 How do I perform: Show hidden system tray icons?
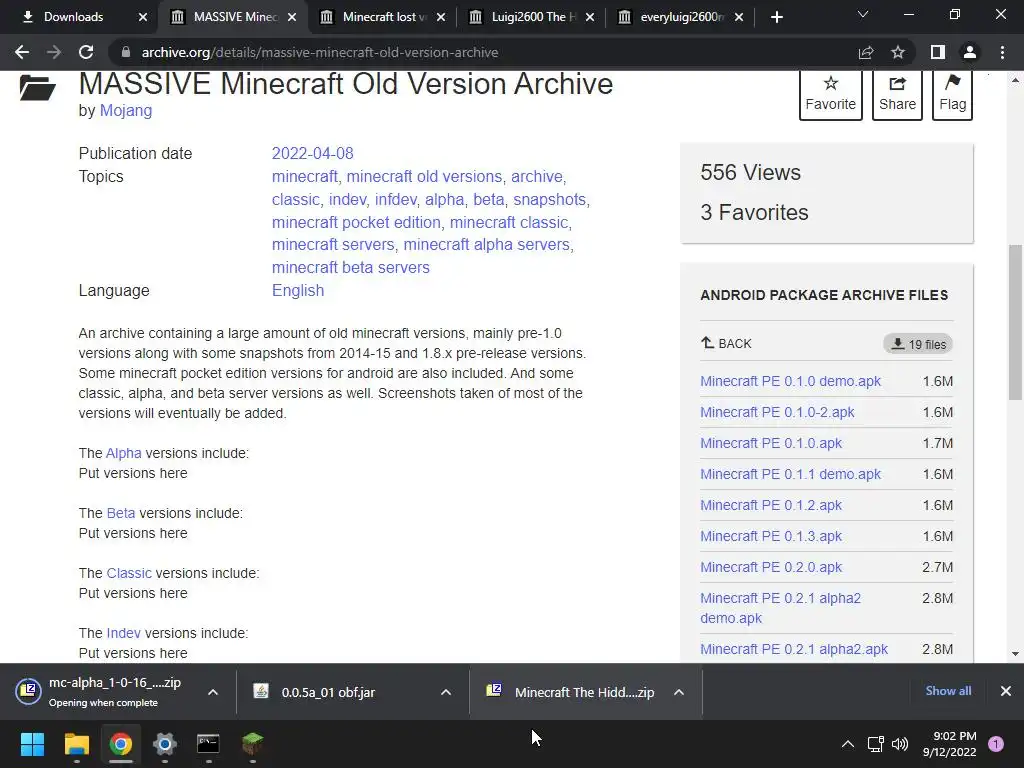coord(848,744)
